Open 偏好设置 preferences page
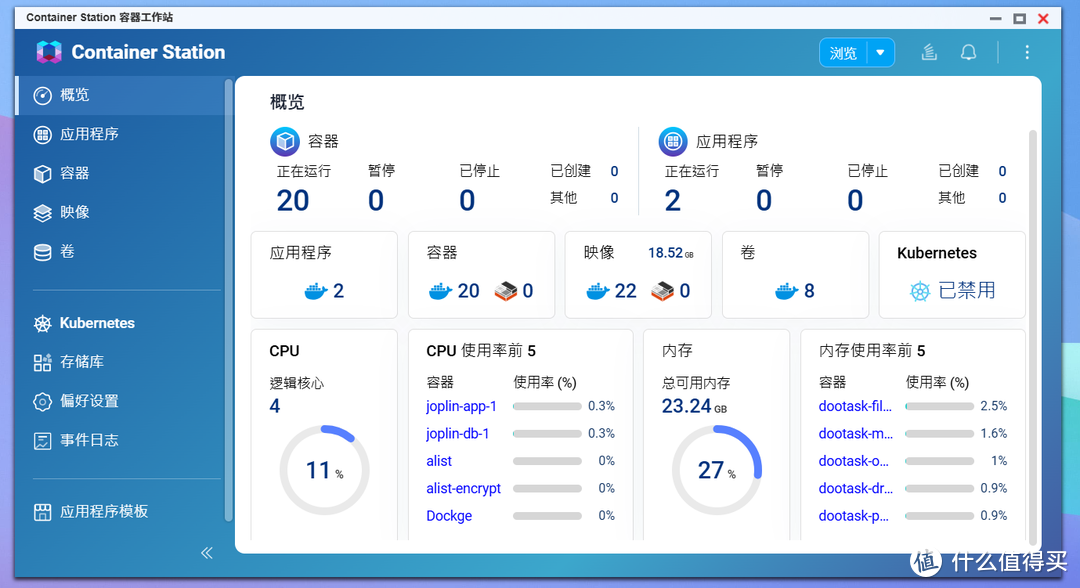Screen dimensions: 1080x588 89,401
